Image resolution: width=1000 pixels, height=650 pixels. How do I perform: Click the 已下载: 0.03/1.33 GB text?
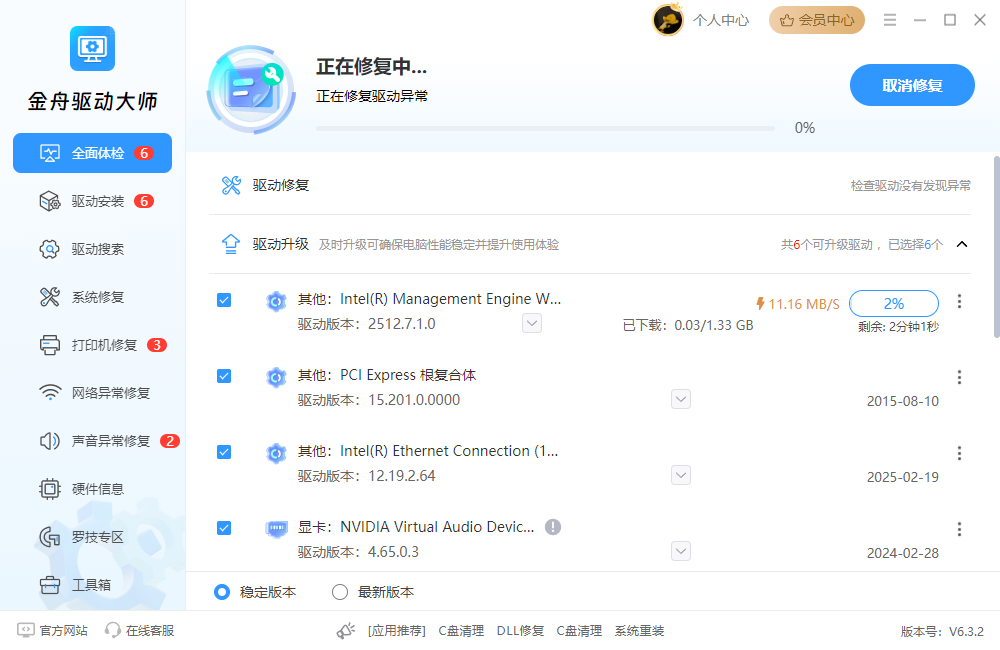tap(688, 325)
